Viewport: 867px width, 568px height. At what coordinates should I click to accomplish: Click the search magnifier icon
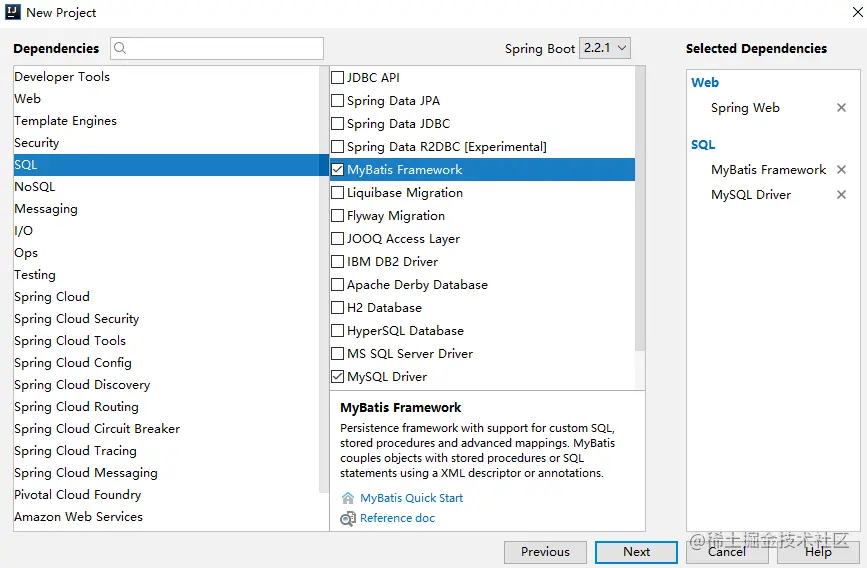click(121, 48)
